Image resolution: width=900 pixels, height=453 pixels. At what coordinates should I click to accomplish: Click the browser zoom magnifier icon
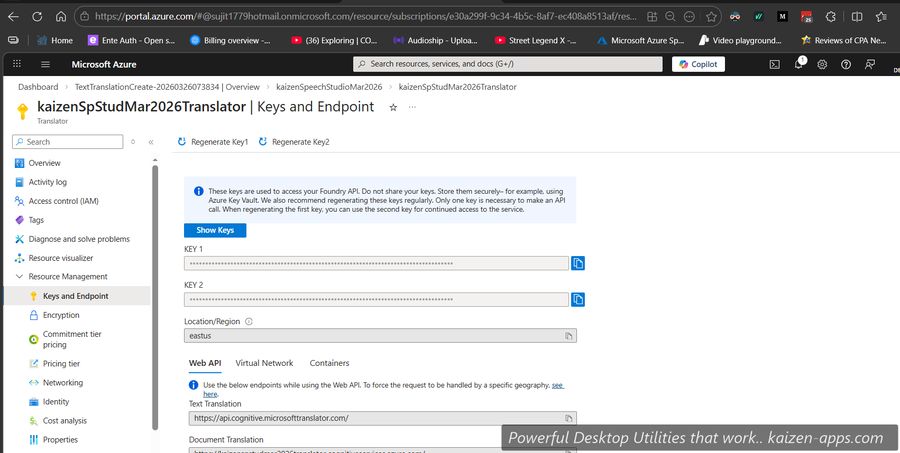click(x=670, y=17)
